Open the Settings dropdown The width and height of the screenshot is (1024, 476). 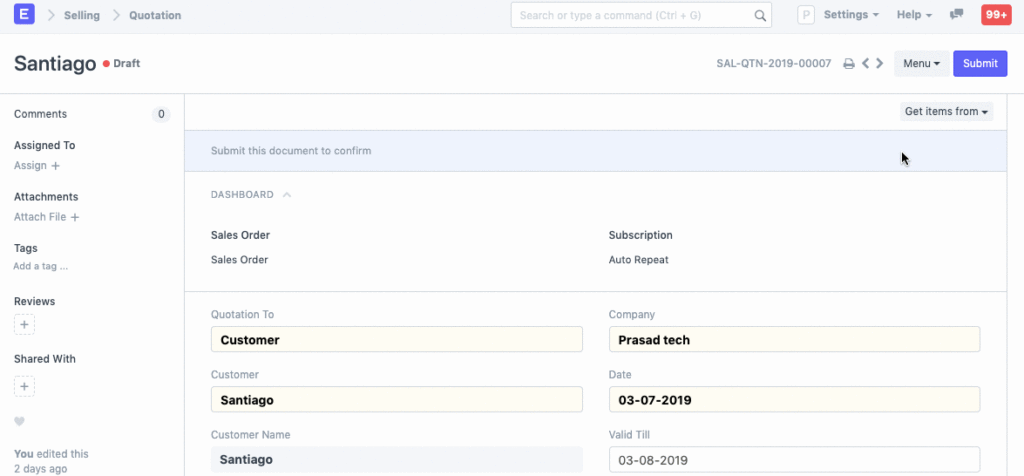coord(851,16)
